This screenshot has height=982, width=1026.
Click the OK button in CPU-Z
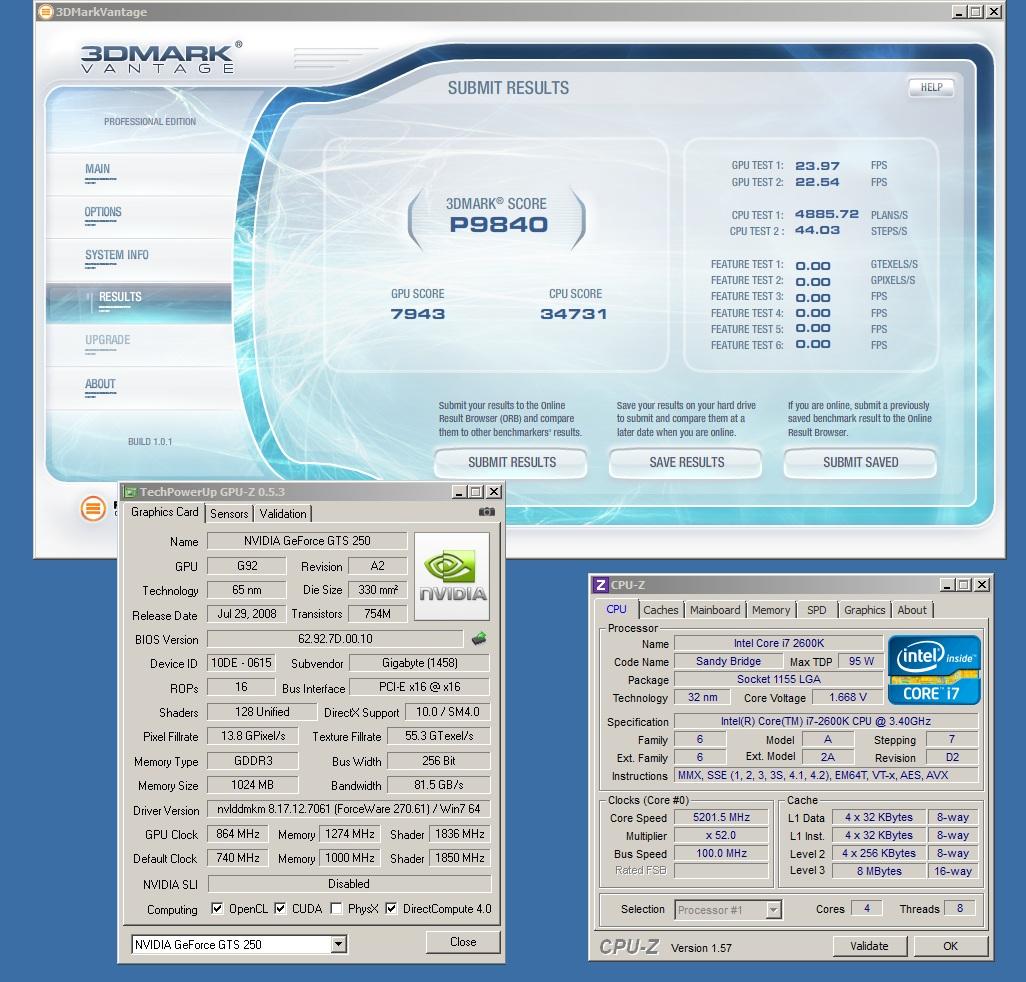tap(950, 946)
